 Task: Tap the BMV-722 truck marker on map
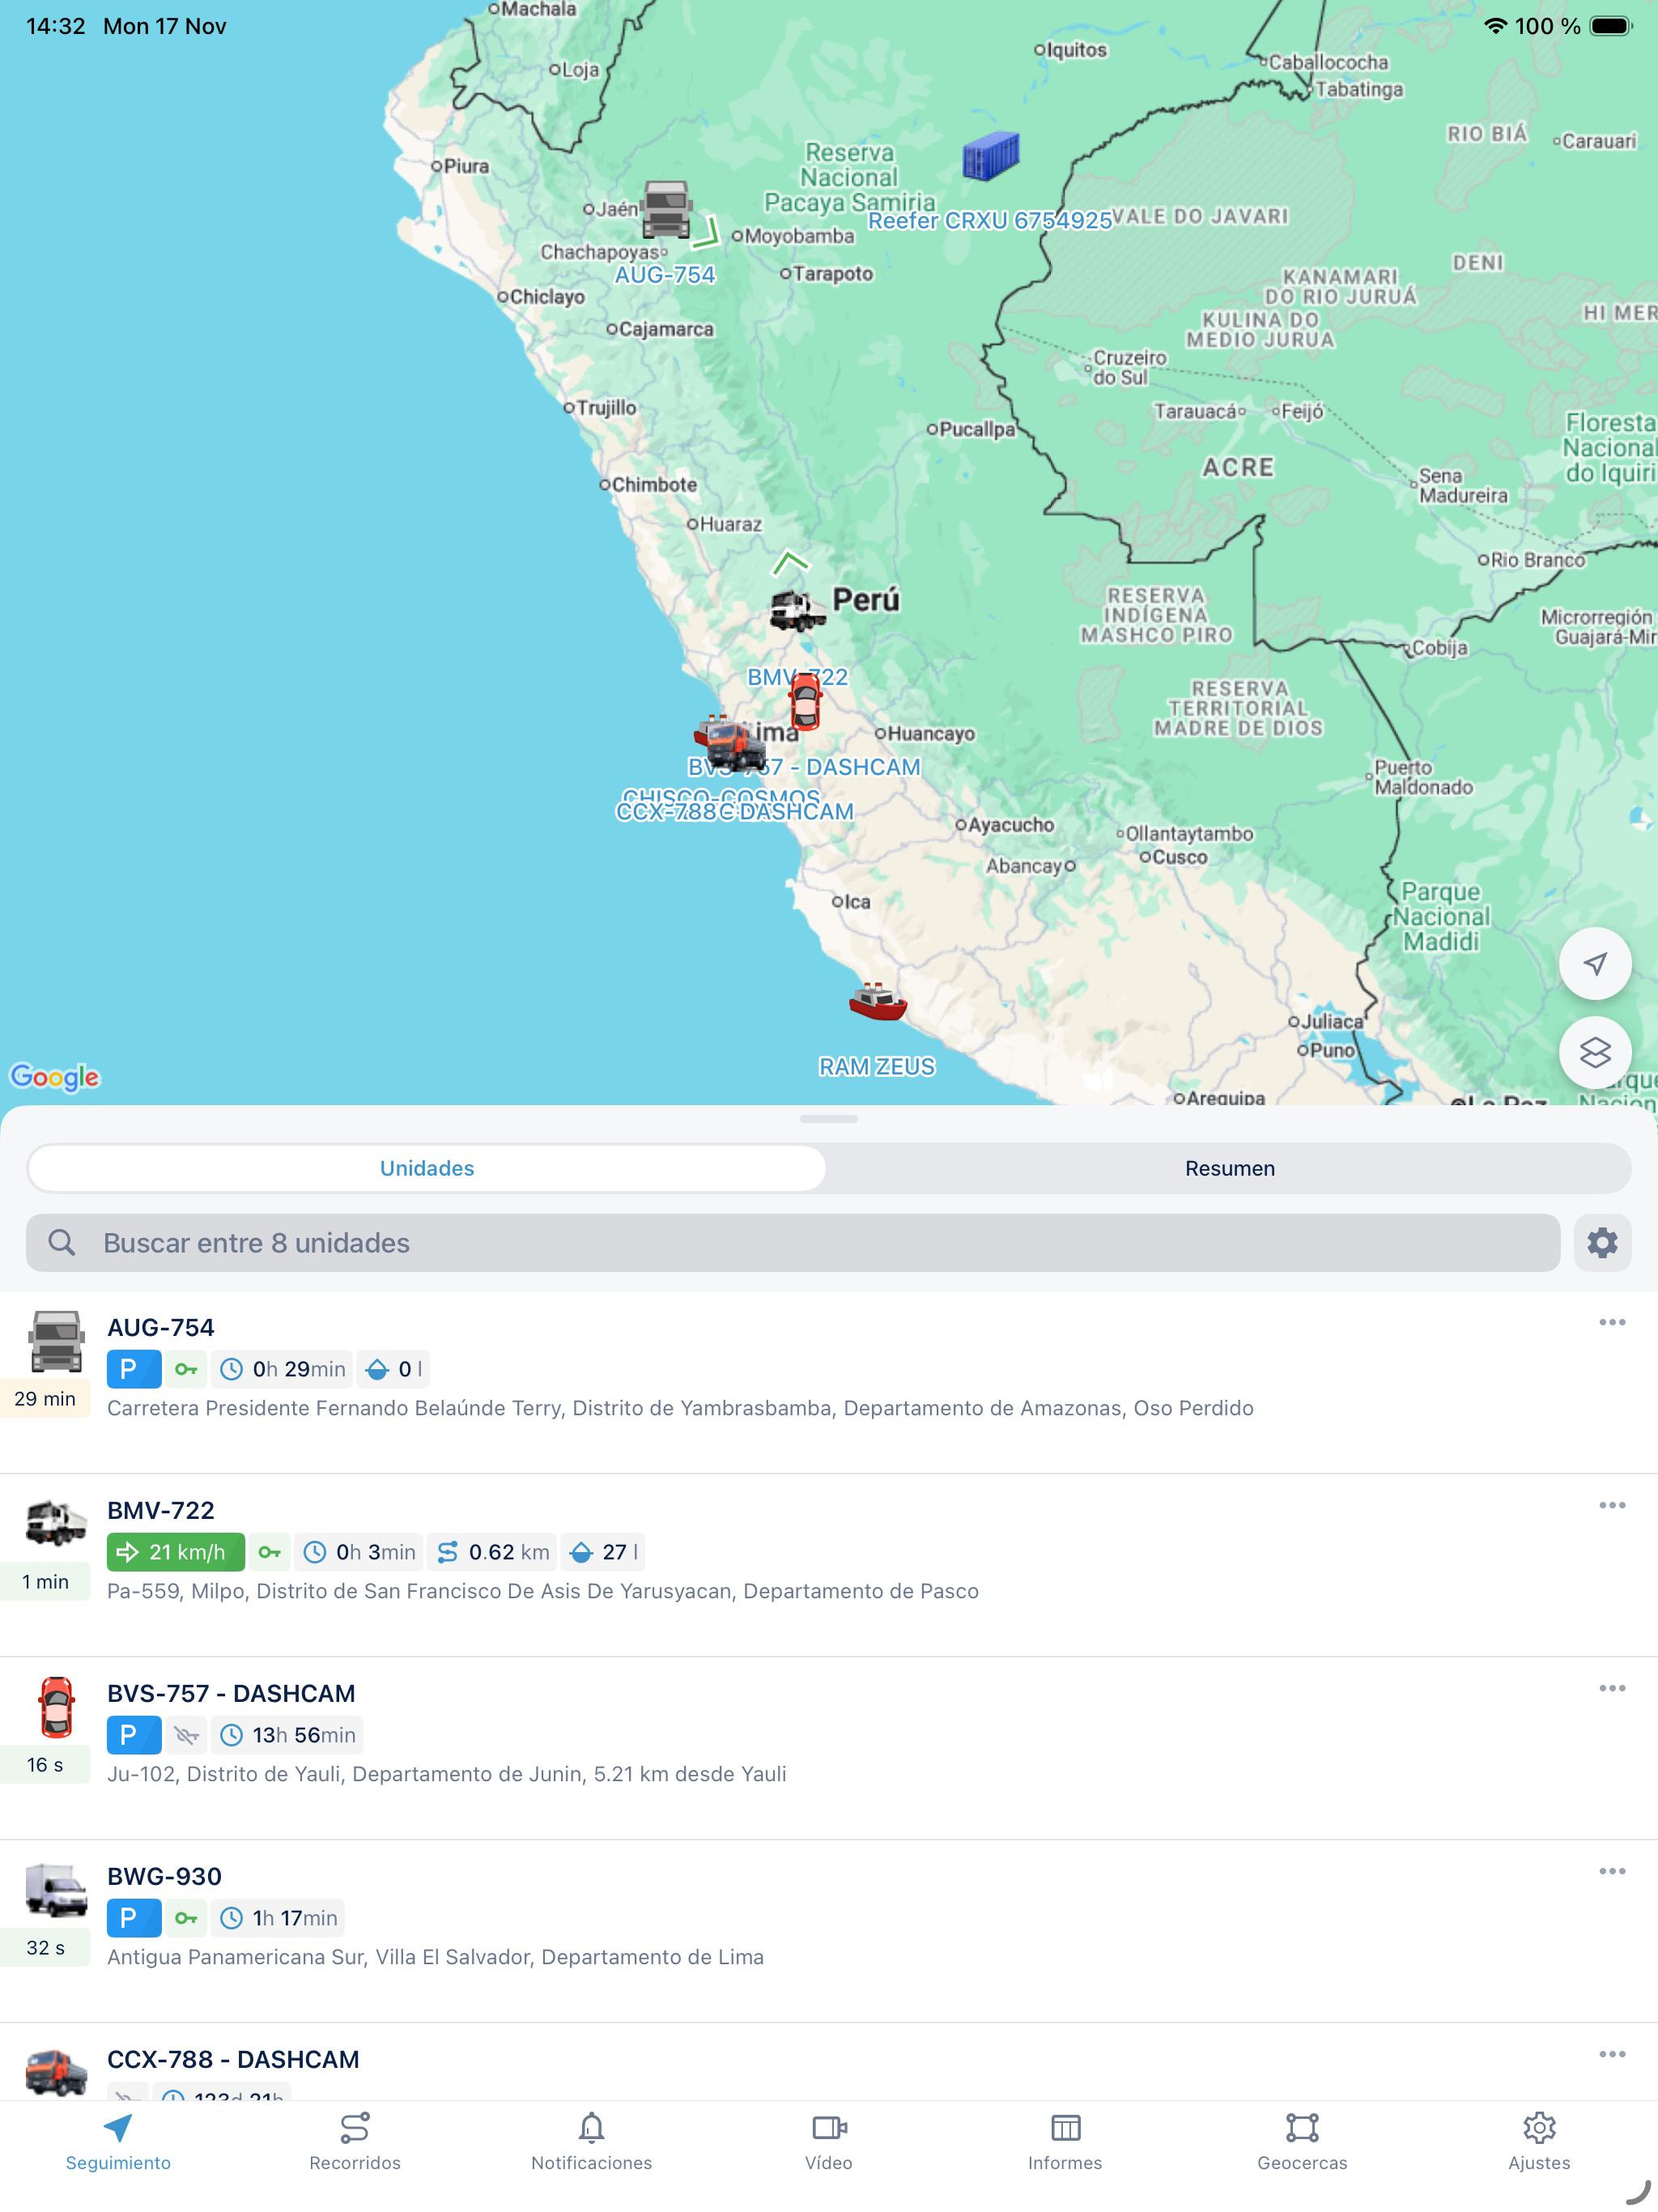[x=797, y=610]
